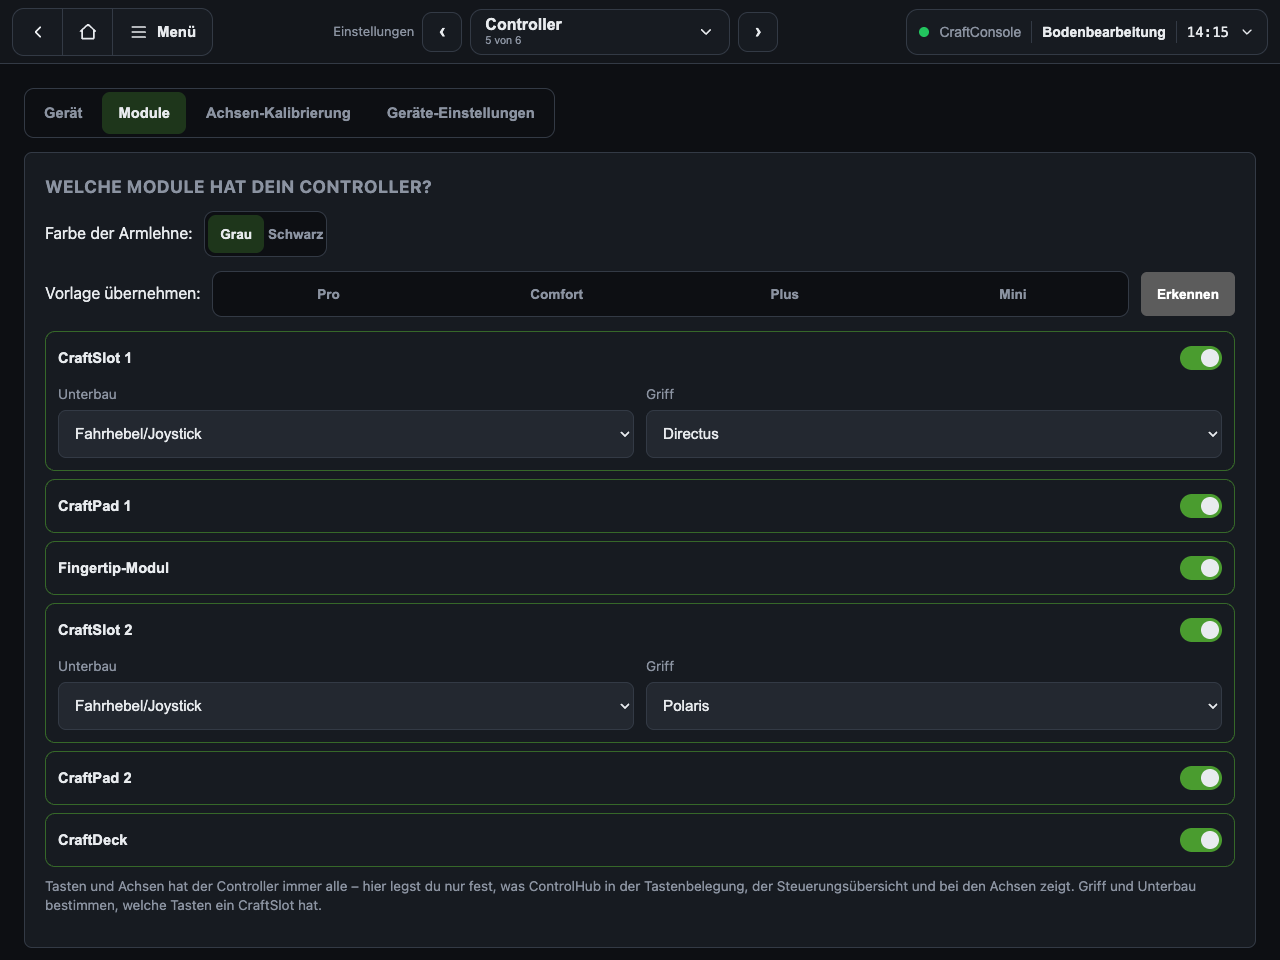
Task: Toggle the CraftSlot 1 switch
Action: (1201, 358)
